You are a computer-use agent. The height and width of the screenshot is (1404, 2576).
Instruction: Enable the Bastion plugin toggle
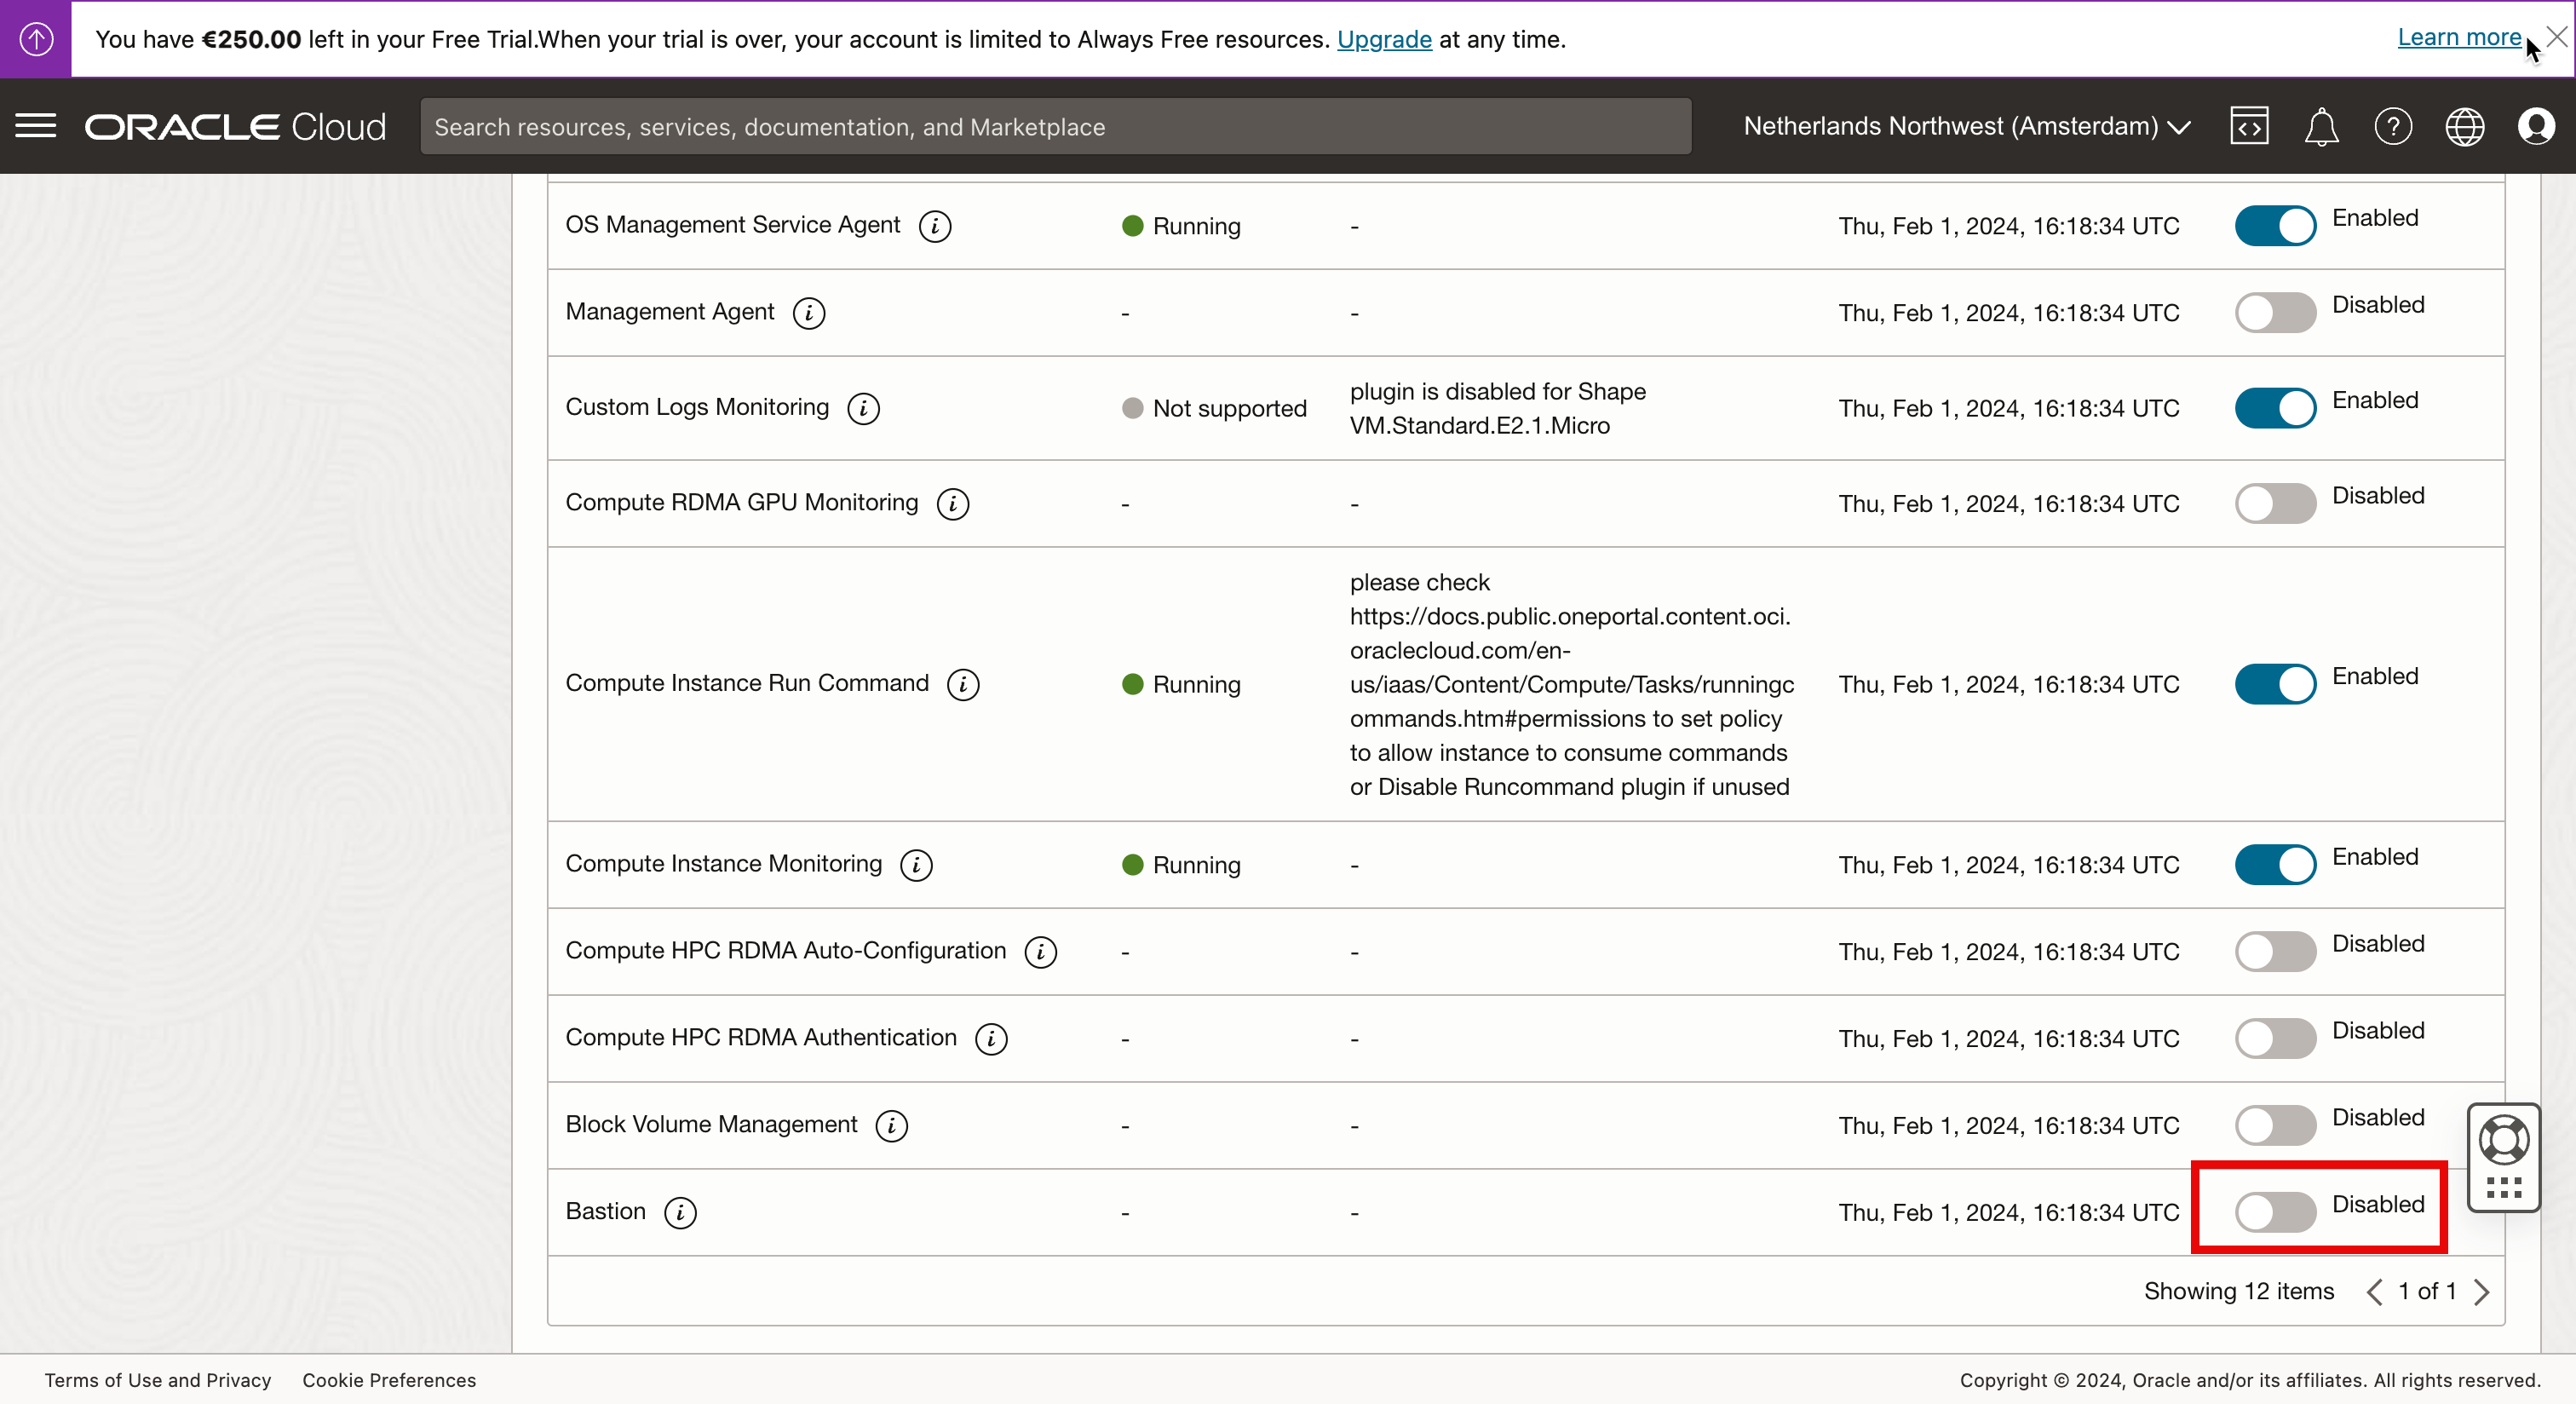tap(2275, 1212)
